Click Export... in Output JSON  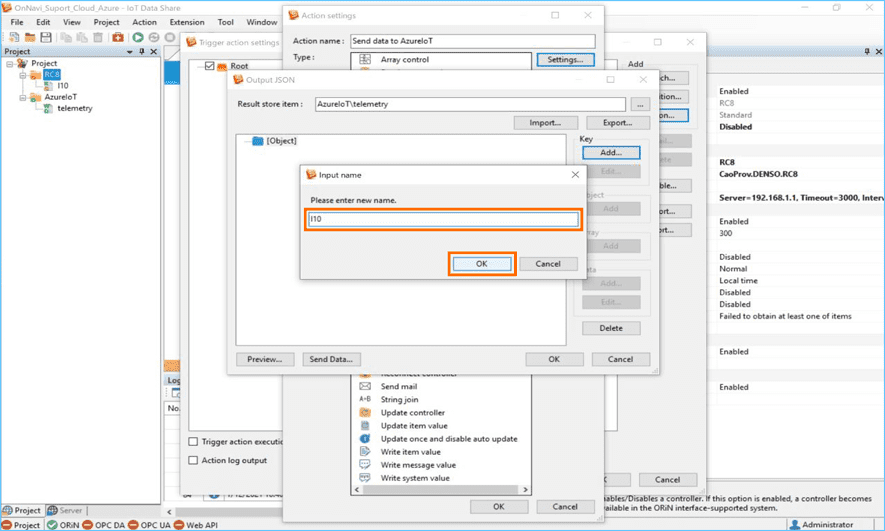pyautogui.click(x=617, y=122)
